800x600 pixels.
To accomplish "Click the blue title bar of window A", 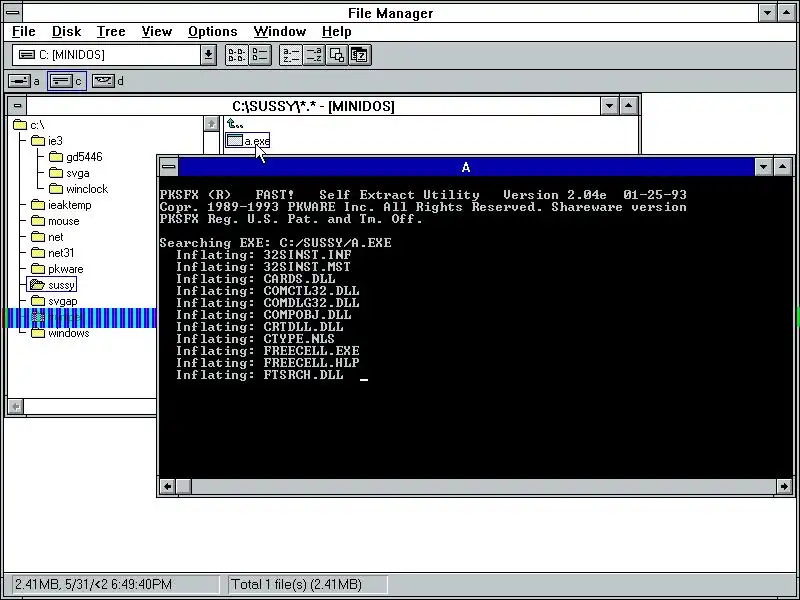I will click(465, 167).
